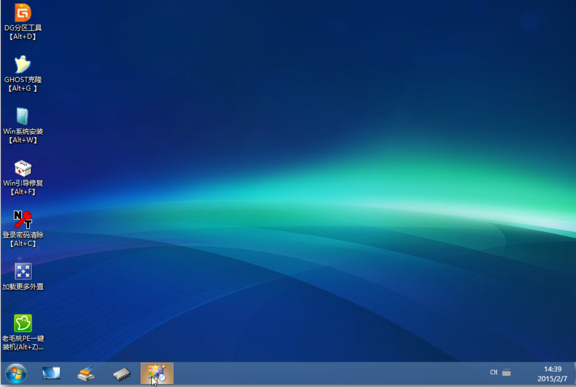Screen dimensions: 576x387
Task: Click the 【Alt+G】 text under GHOST克隆
Action: point(23,88)
